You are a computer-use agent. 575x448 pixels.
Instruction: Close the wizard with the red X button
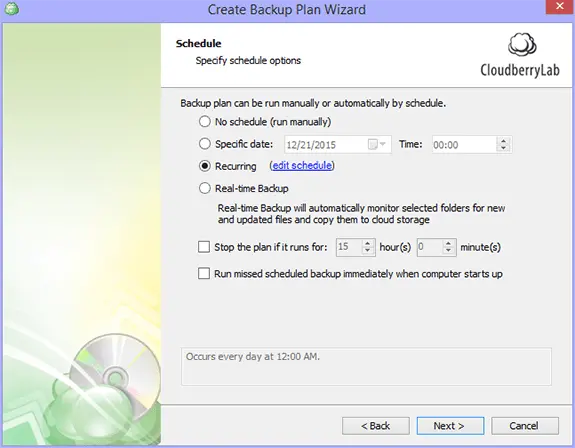[560, 7]
